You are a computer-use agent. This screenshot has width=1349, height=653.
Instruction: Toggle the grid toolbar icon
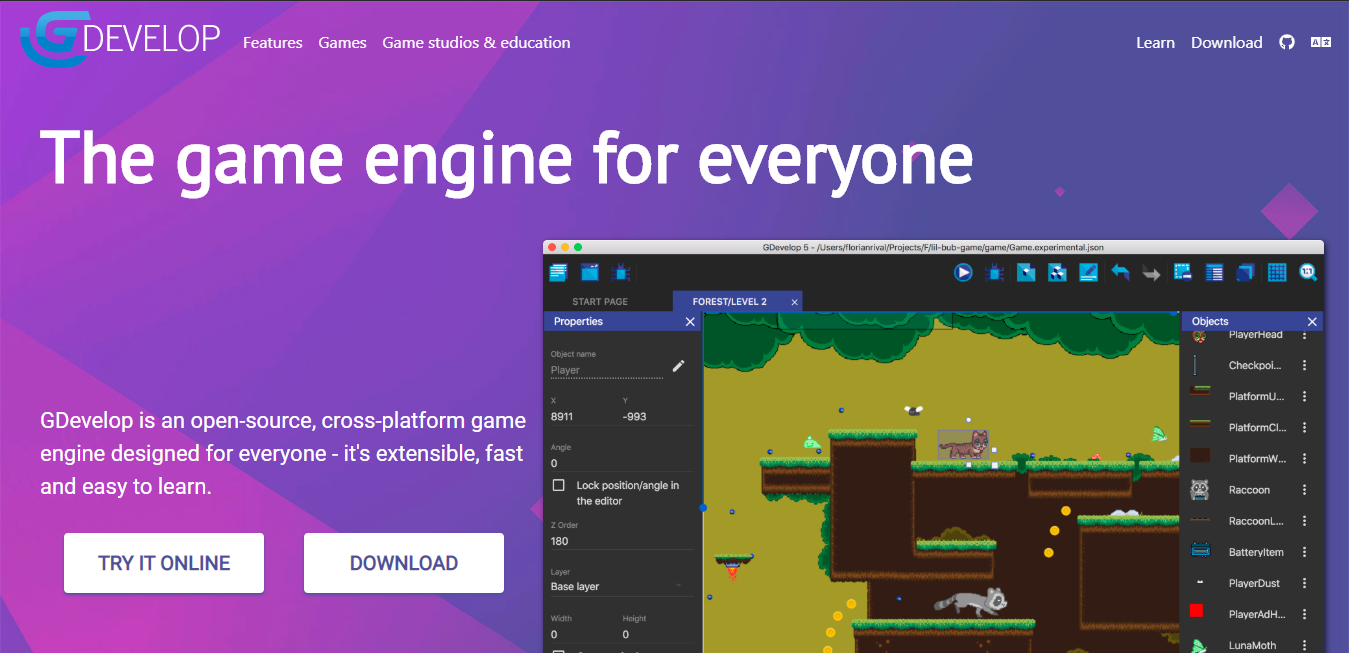point(1277,271)
